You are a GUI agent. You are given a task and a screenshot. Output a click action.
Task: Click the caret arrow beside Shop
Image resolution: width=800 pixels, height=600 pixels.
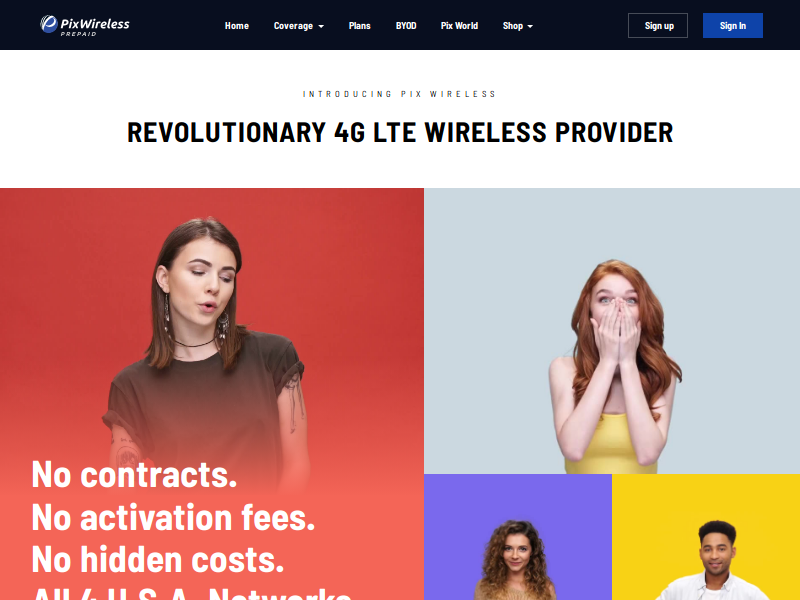coord(530,26)
